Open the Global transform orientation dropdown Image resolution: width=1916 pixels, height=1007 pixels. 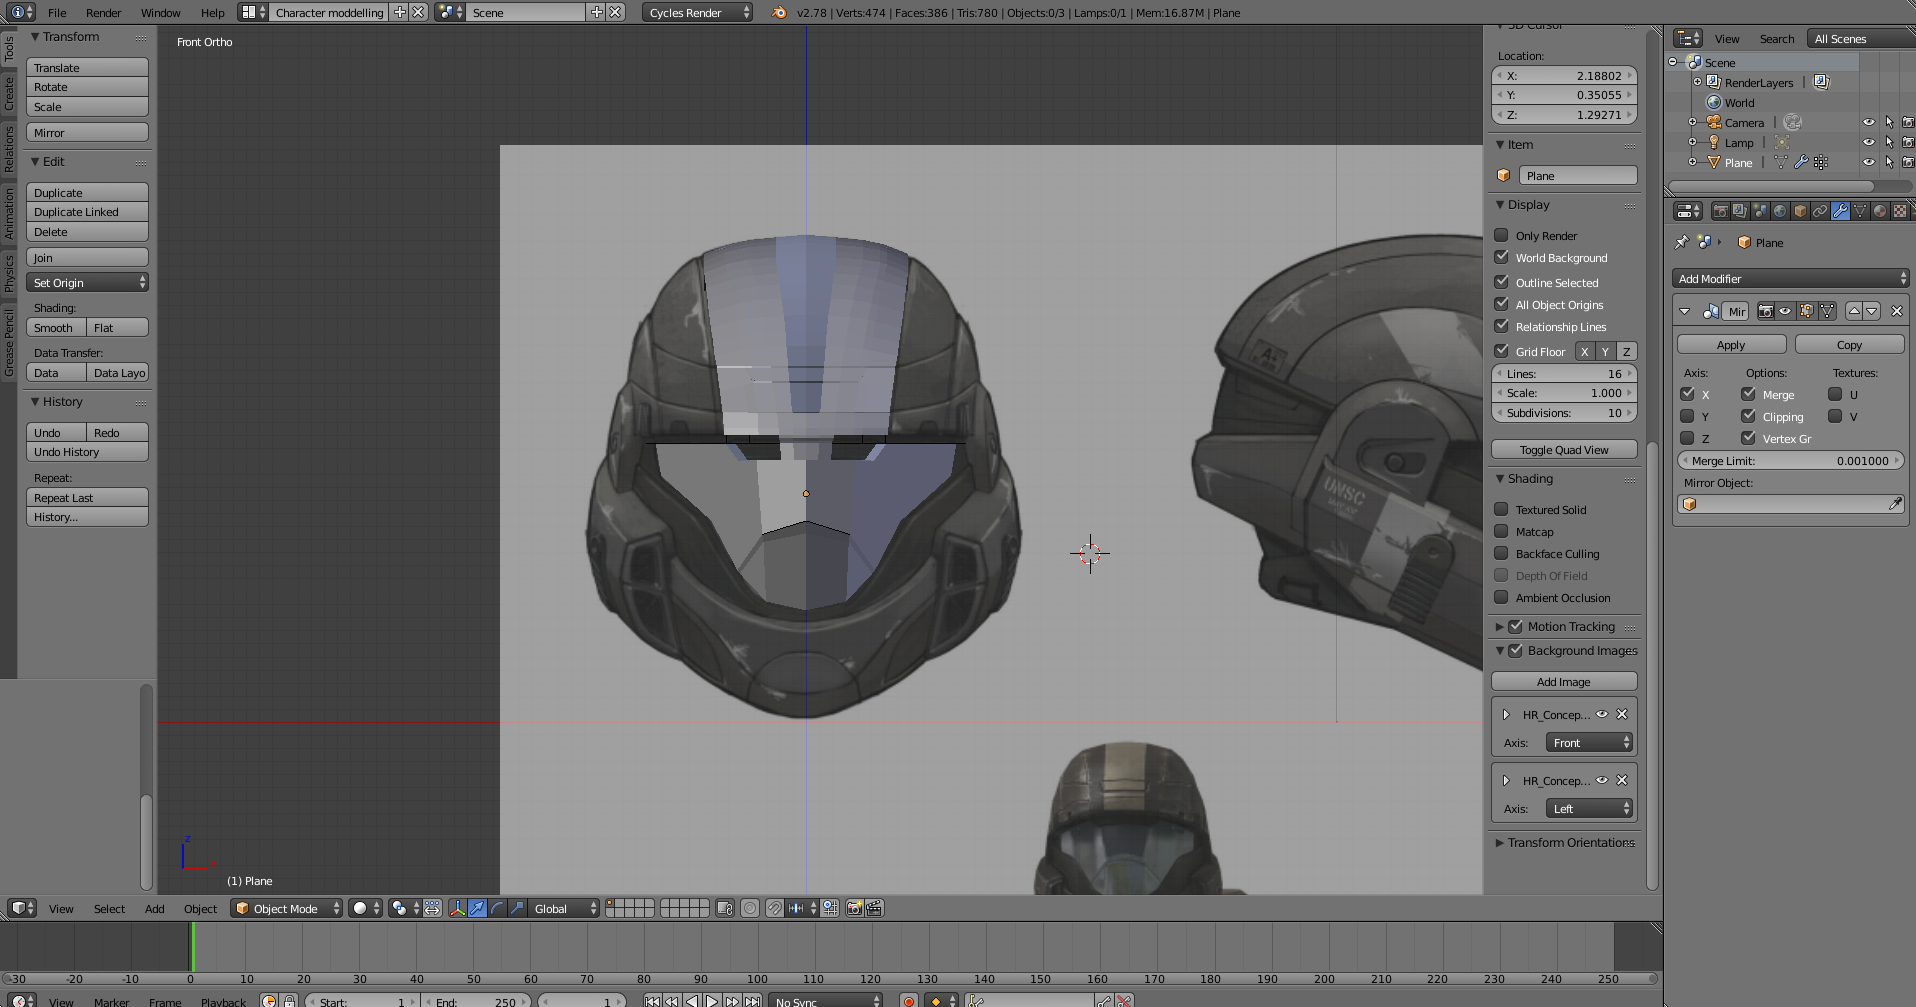(564, 908)
